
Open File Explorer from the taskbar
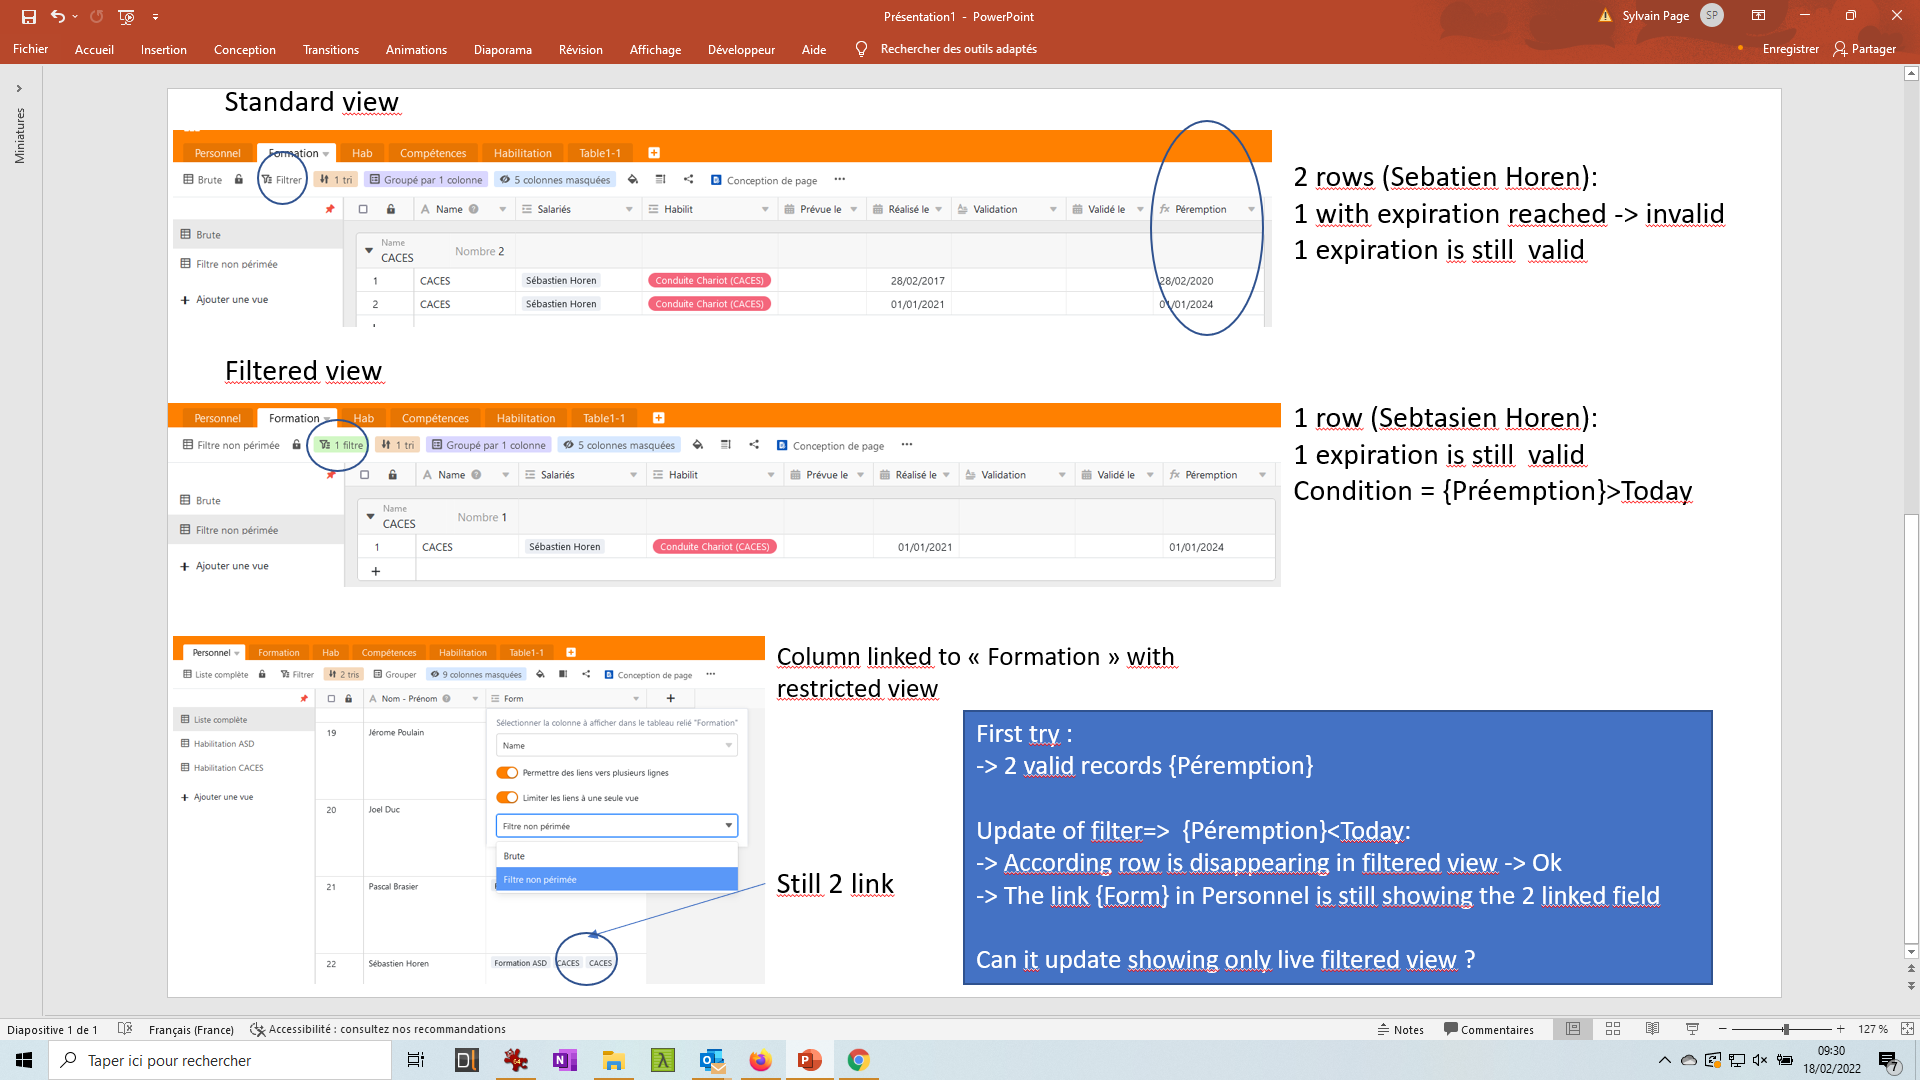pos(613,1060)
